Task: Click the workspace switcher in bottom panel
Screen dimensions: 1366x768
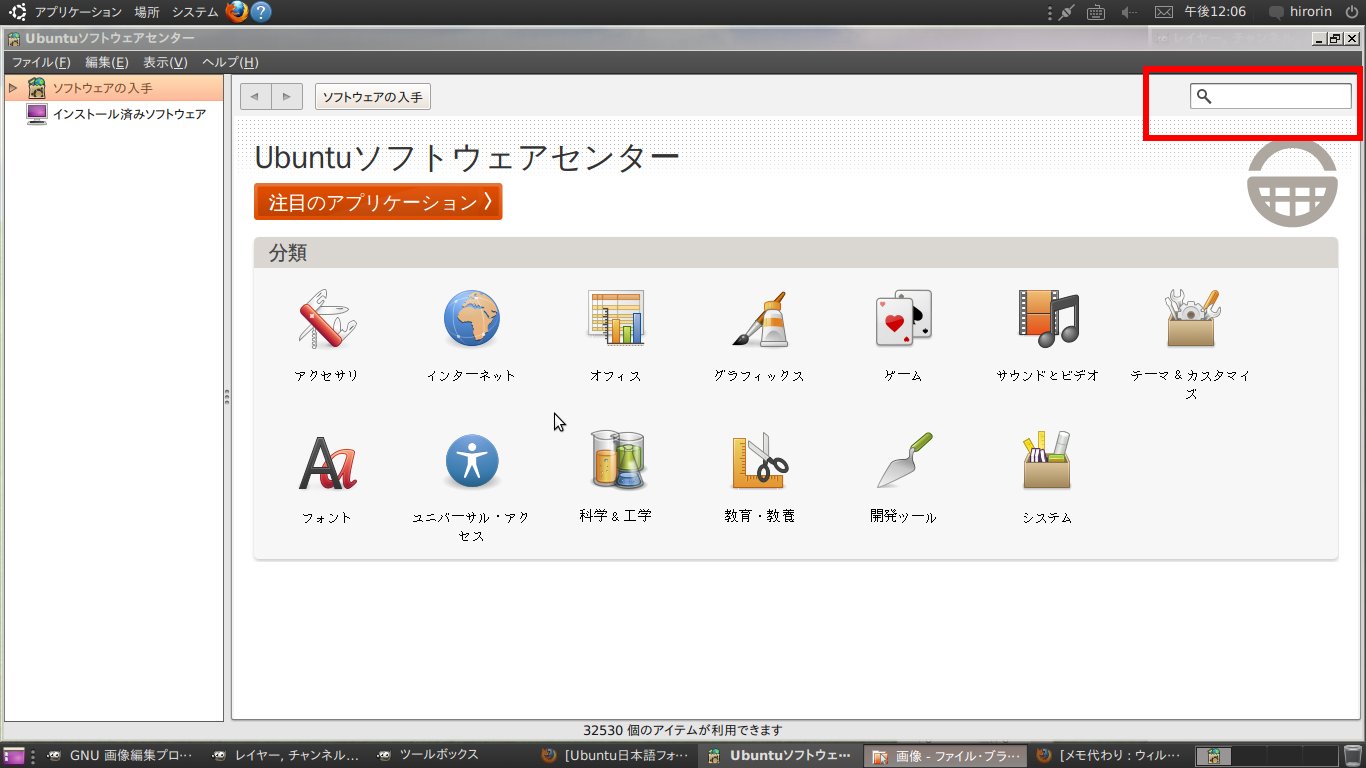Action: (x=1268, y=756)
